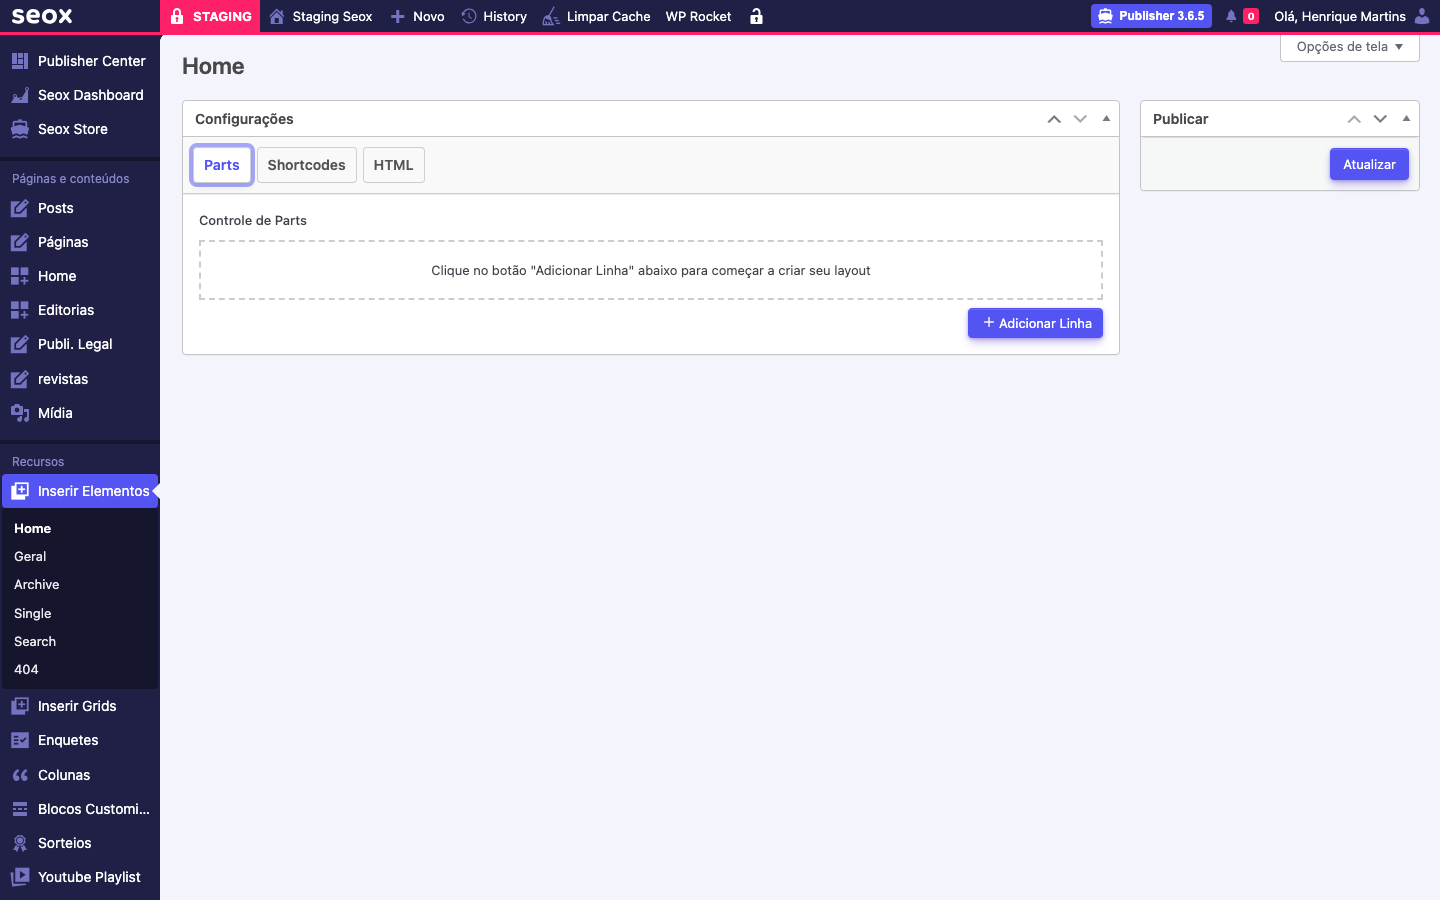Open the Youtube Playlist menu label
This screenshot has height=900, width=1440.
[89, 877]
